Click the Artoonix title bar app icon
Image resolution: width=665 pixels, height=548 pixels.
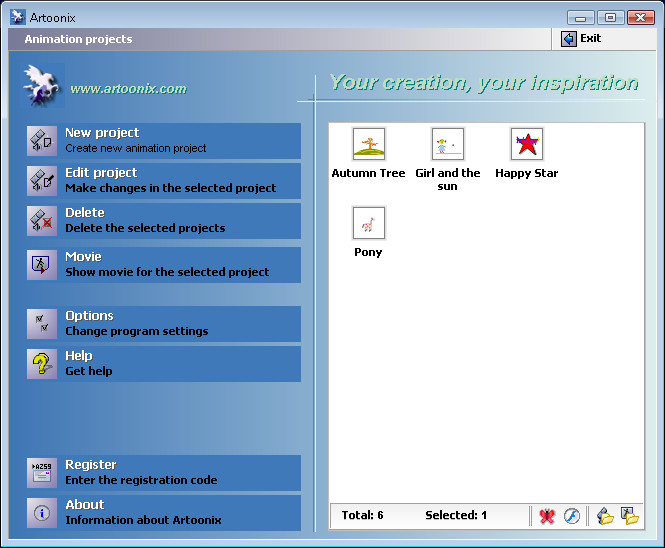tap(18, 17)
